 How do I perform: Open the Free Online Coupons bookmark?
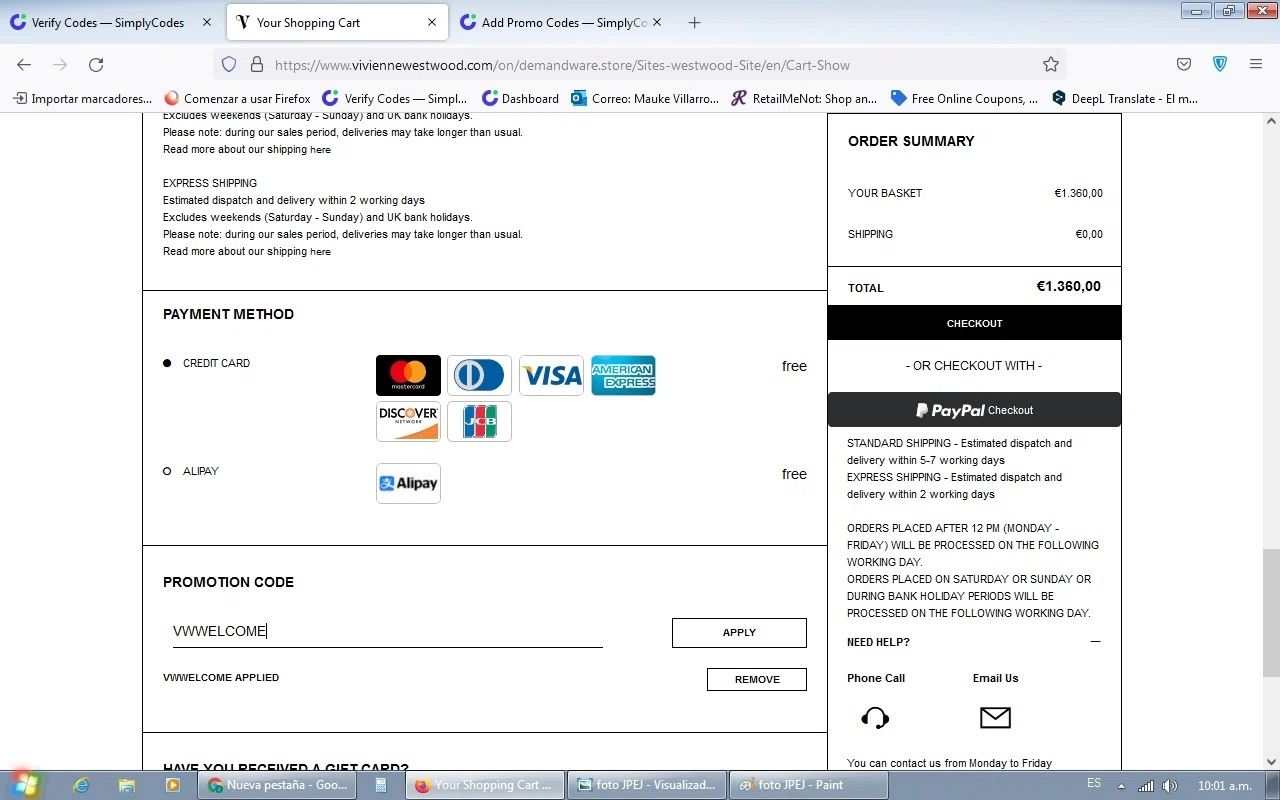point(964,98)
